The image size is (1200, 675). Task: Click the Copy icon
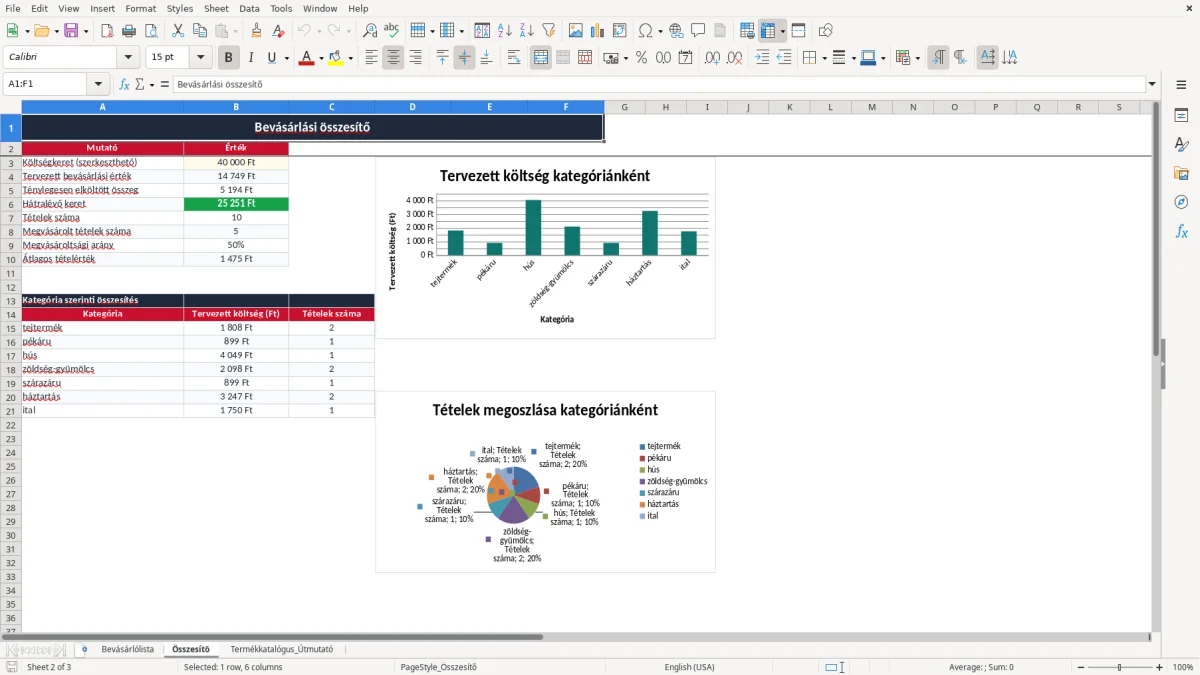coord(200,31)
